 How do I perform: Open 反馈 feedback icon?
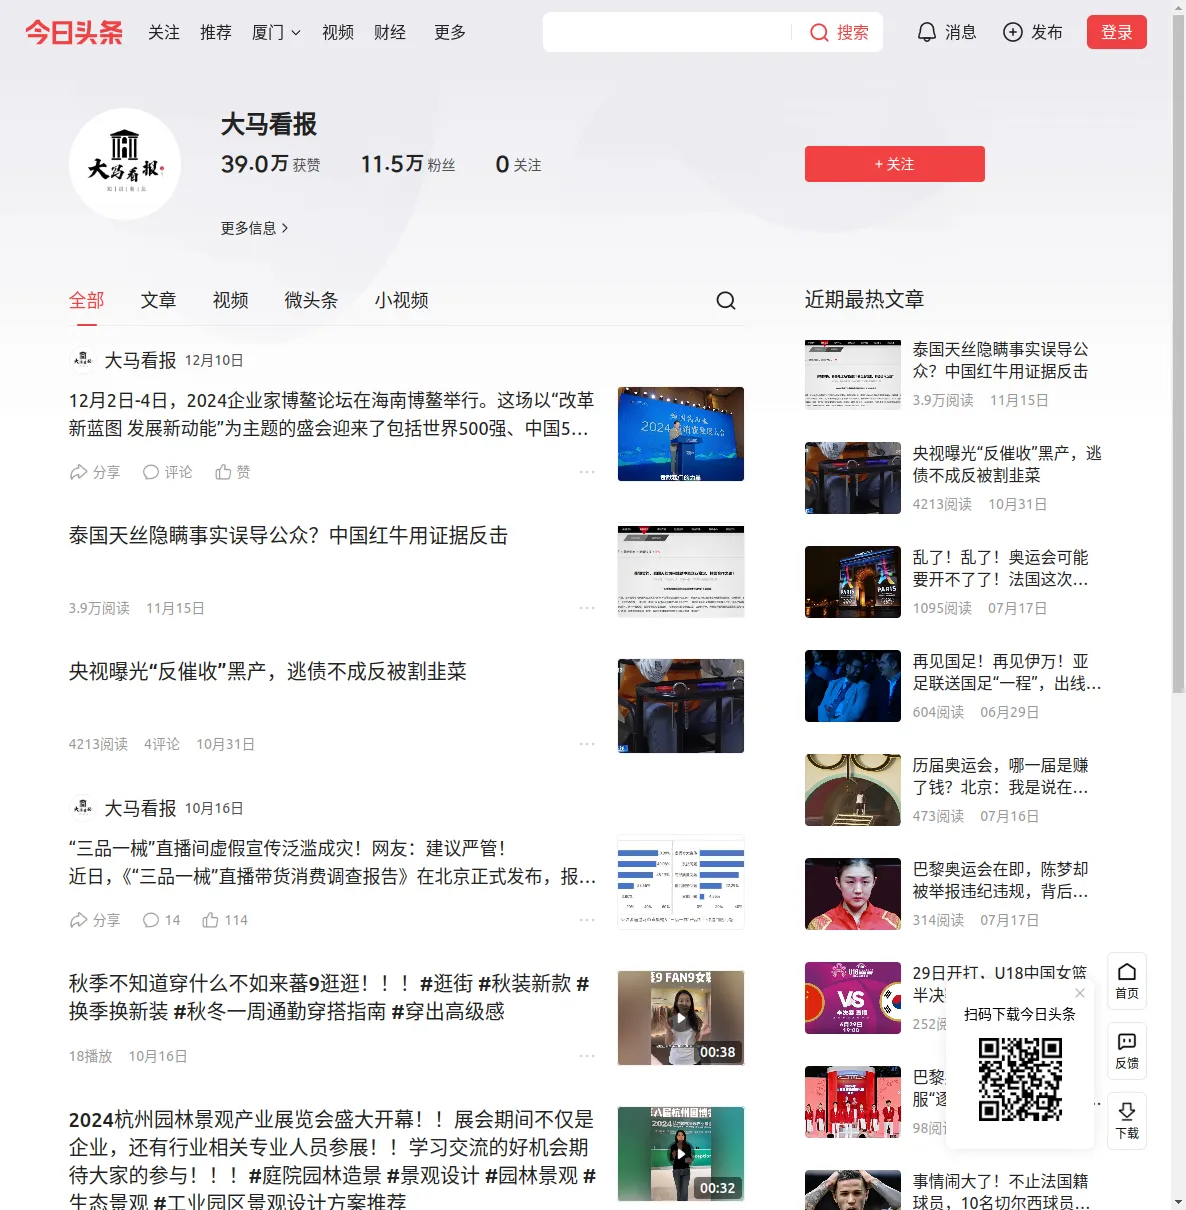1127,1051
